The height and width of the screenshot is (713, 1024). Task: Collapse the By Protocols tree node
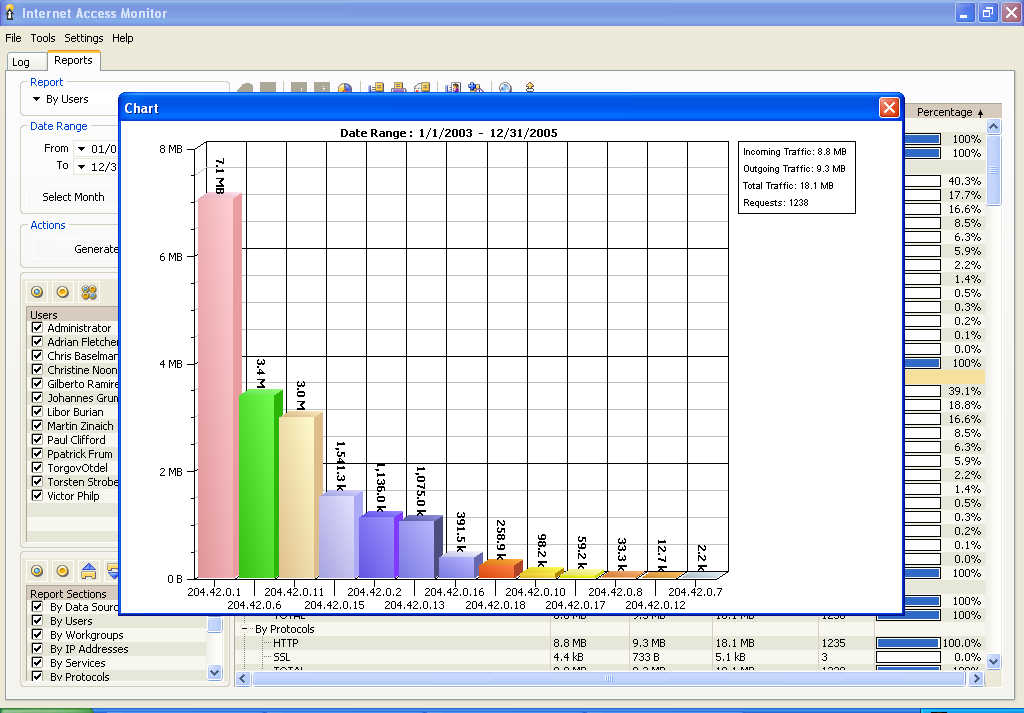[246, 629]
